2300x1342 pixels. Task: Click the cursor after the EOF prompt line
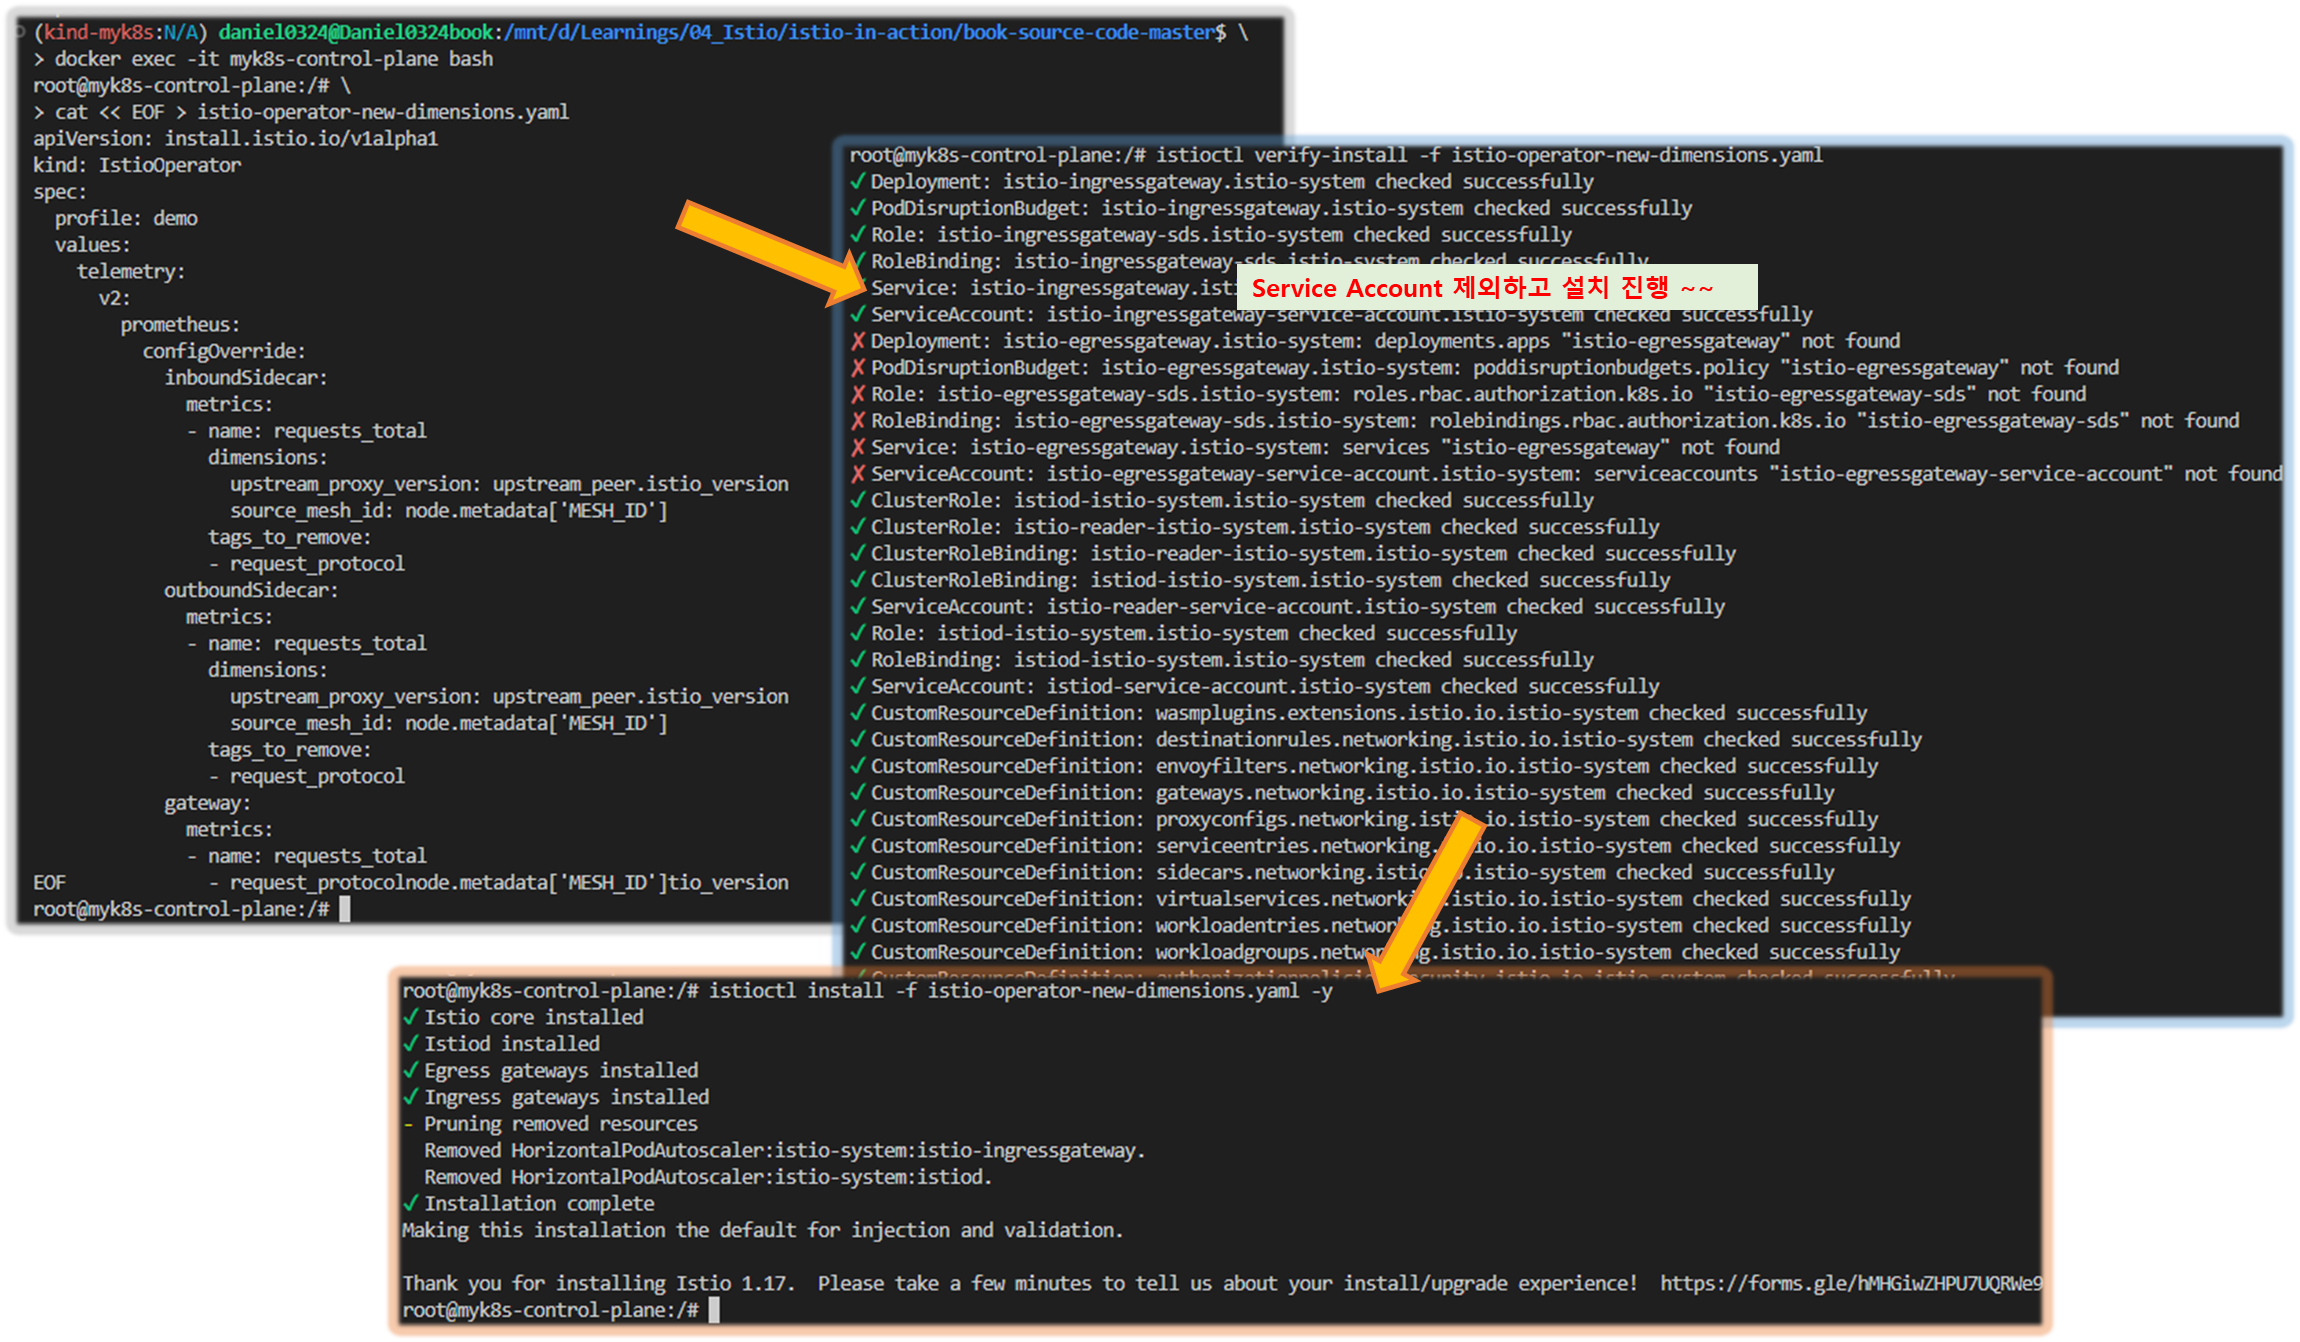tap(345, 909)
